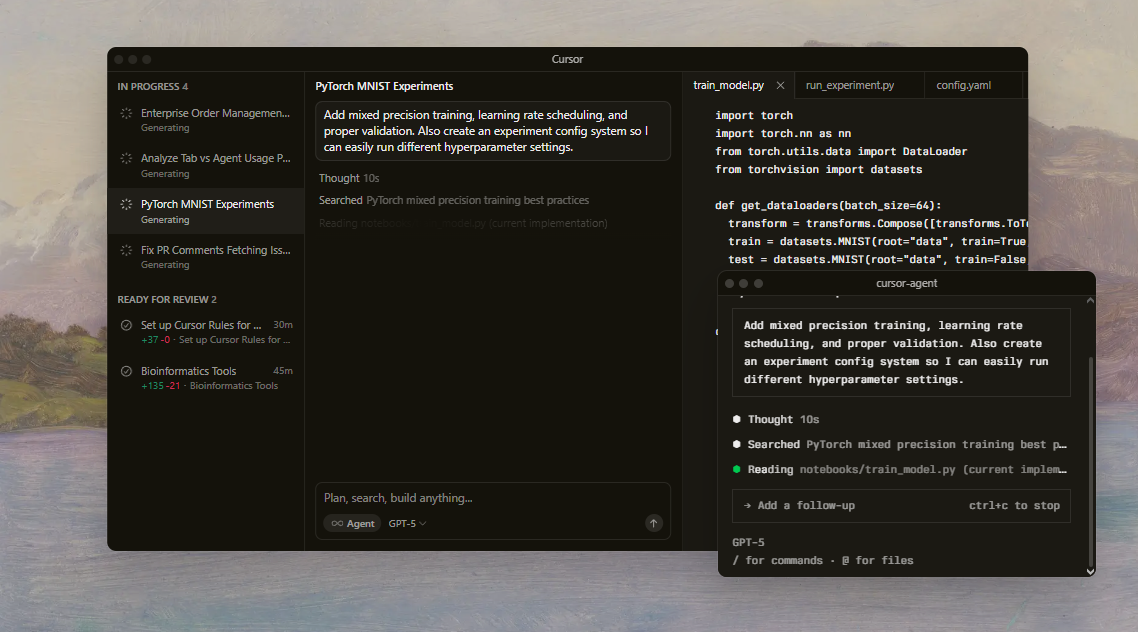Click the spinner icon beside Analyze Tab vs Agent
1138x632 pixels.
(126, 159)
